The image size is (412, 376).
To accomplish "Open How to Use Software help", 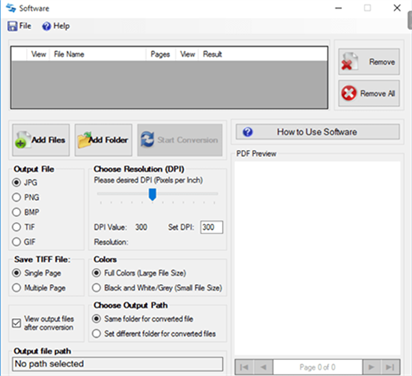I will (x=317, y=132).
